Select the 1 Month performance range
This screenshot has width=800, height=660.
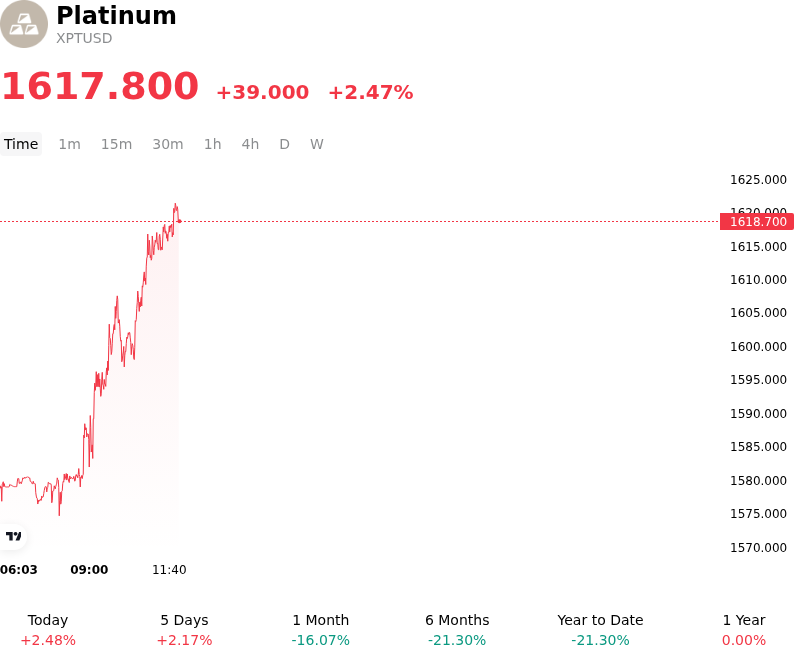320,630
